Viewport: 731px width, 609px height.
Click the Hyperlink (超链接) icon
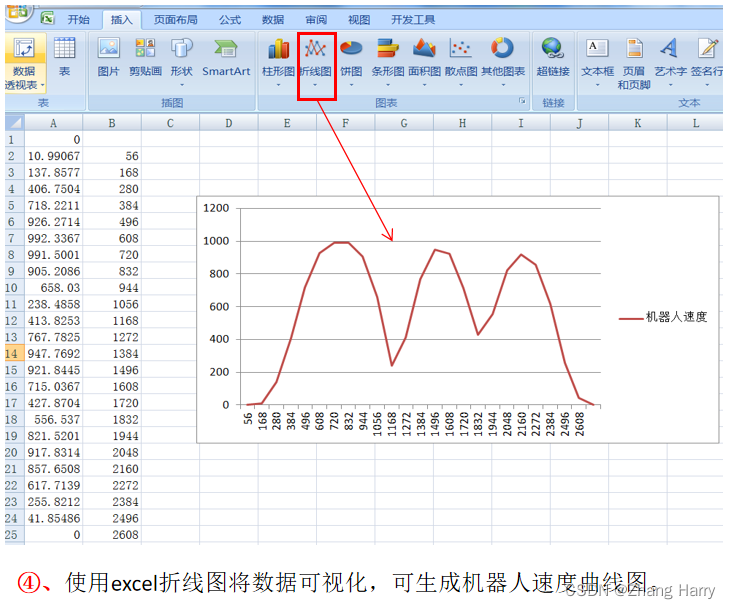click(553, 48)
